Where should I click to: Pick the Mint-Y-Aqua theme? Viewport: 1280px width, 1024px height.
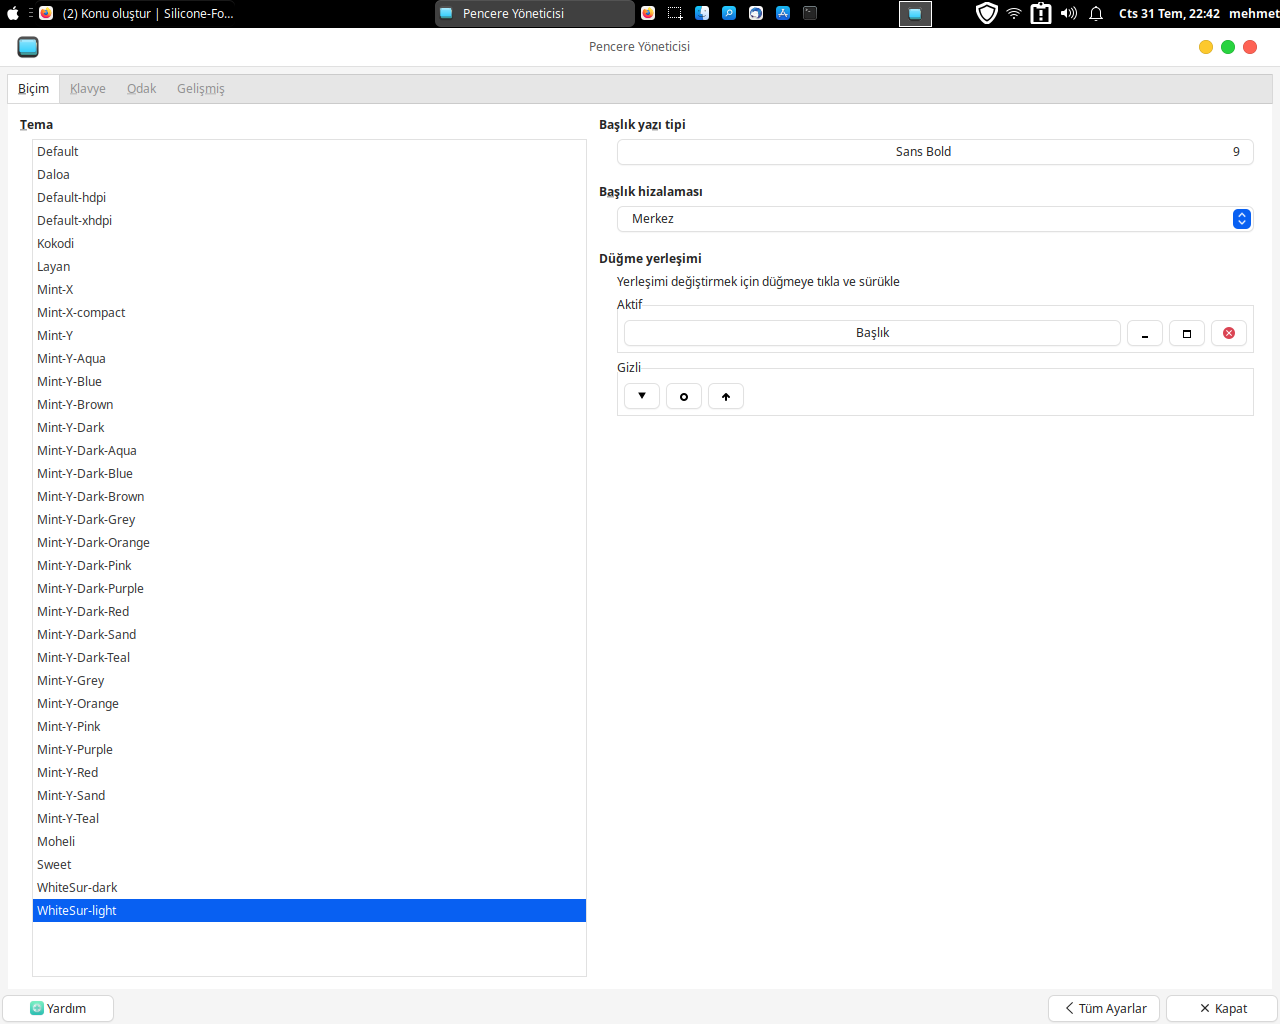click(309, 359)
